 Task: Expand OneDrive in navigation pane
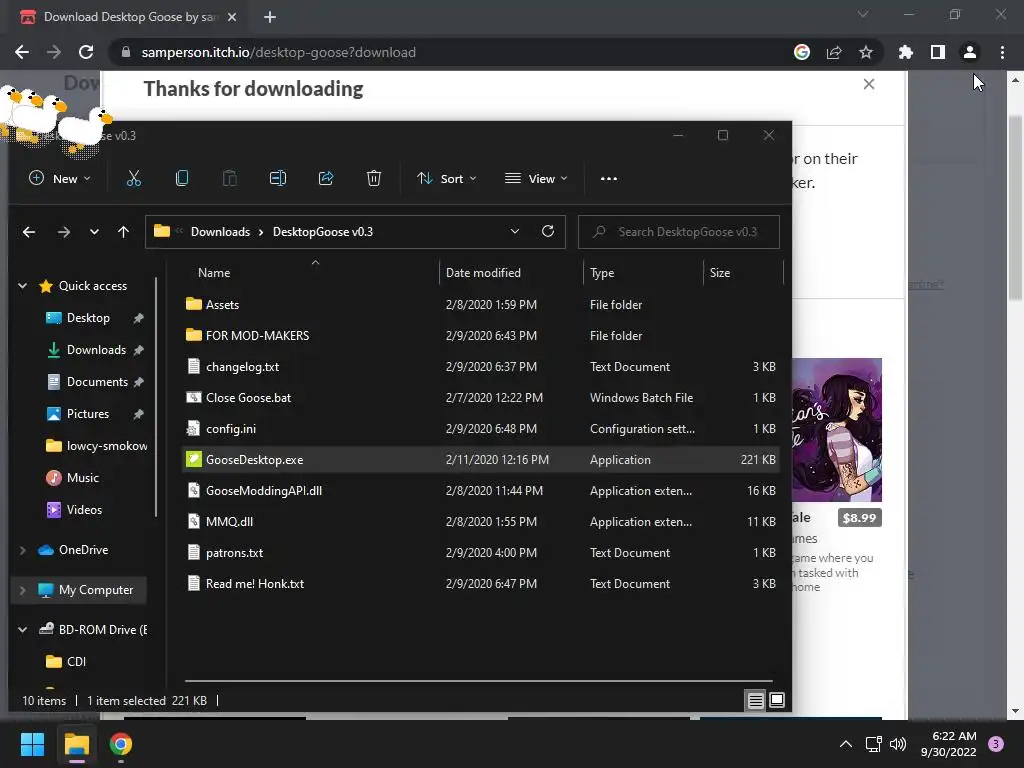[x=22, y=550]
